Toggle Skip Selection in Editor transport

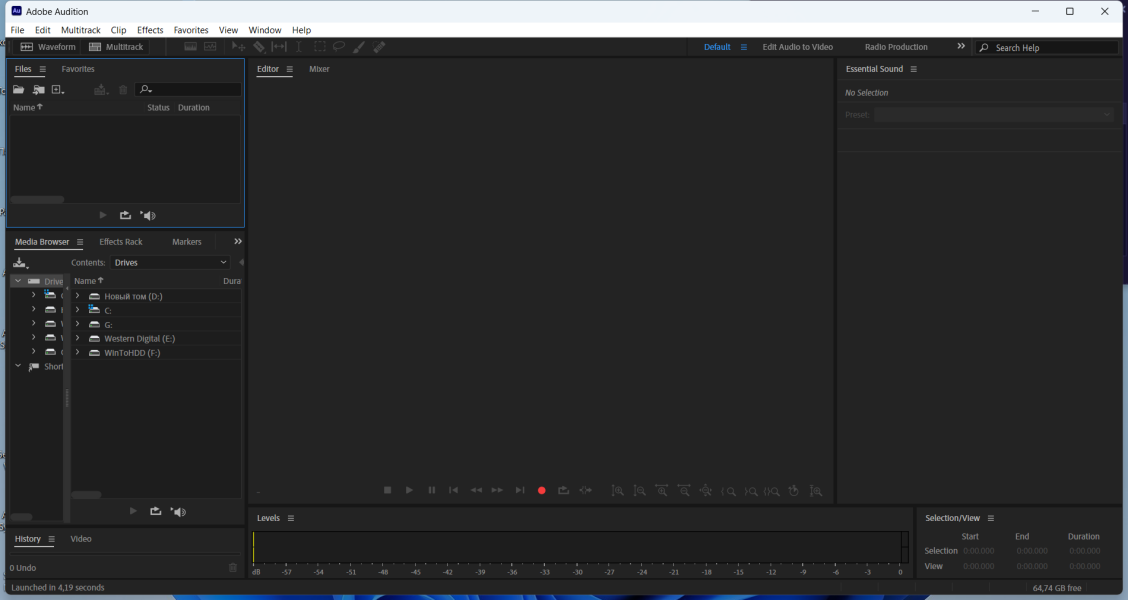(x=586, y=490)
